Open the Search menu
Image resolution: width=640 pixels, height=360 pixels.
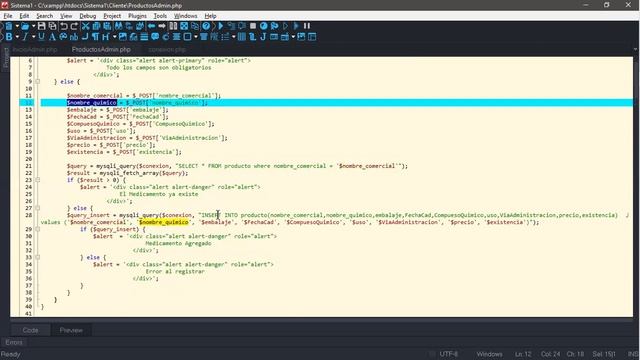[x=44, y=16]
